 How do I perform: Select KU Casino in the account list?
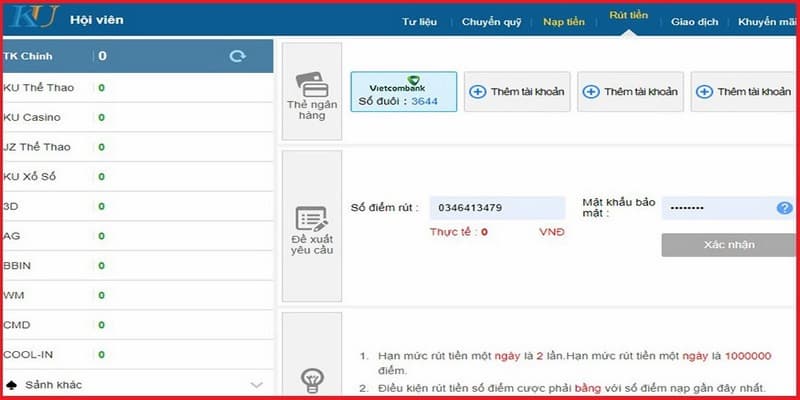pyautogui.click(x=40, y=117)
